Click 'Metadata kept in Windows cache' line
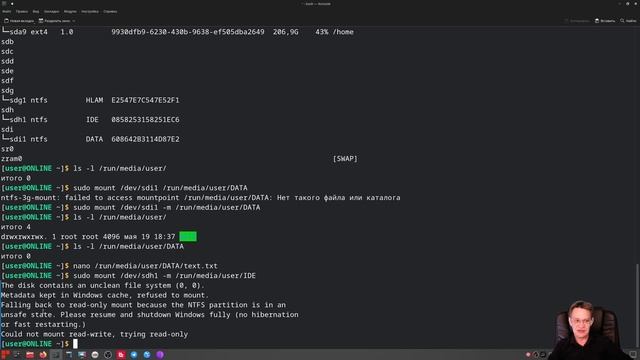 [104, 295]
